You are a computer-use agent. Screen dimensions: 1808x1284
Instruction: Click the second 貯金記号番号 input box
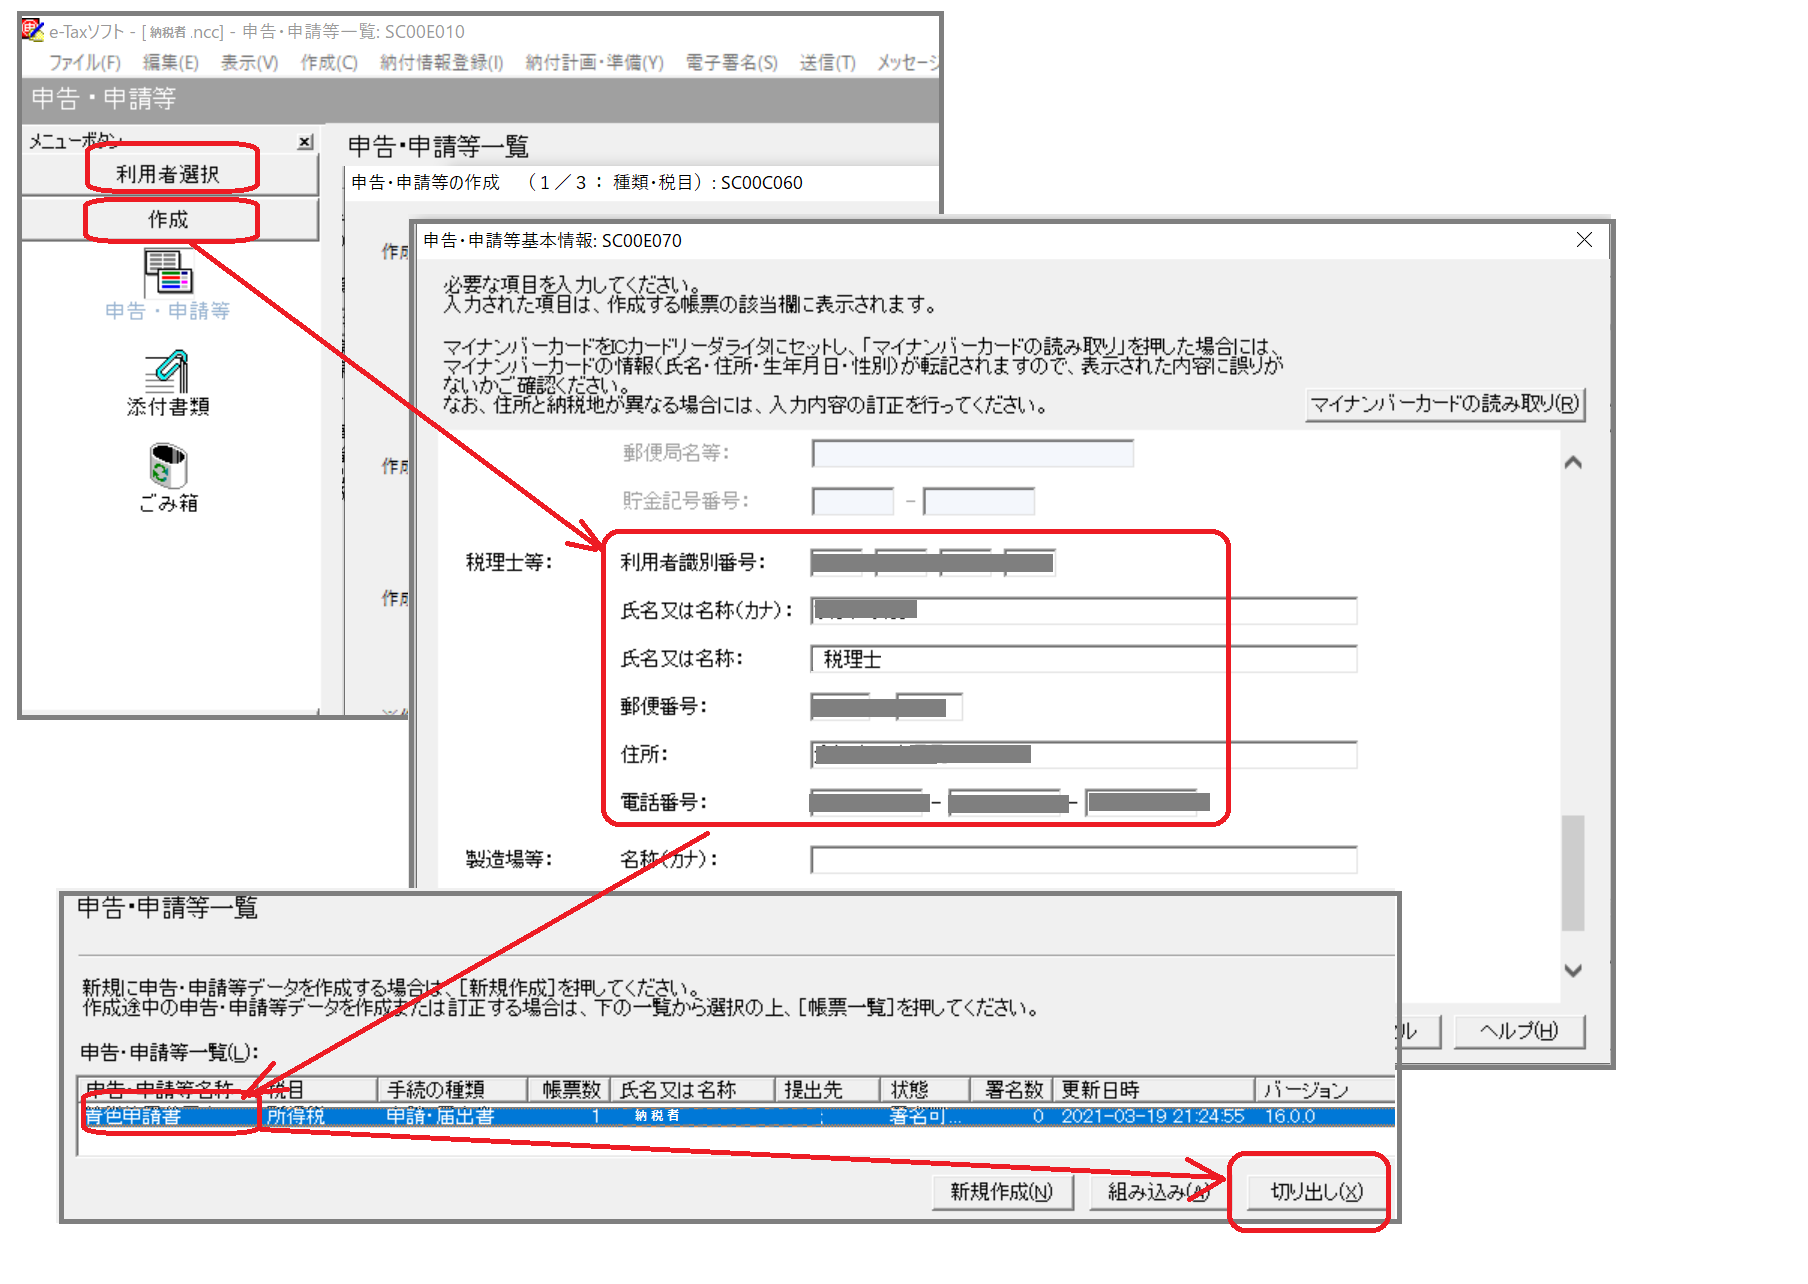979,501
